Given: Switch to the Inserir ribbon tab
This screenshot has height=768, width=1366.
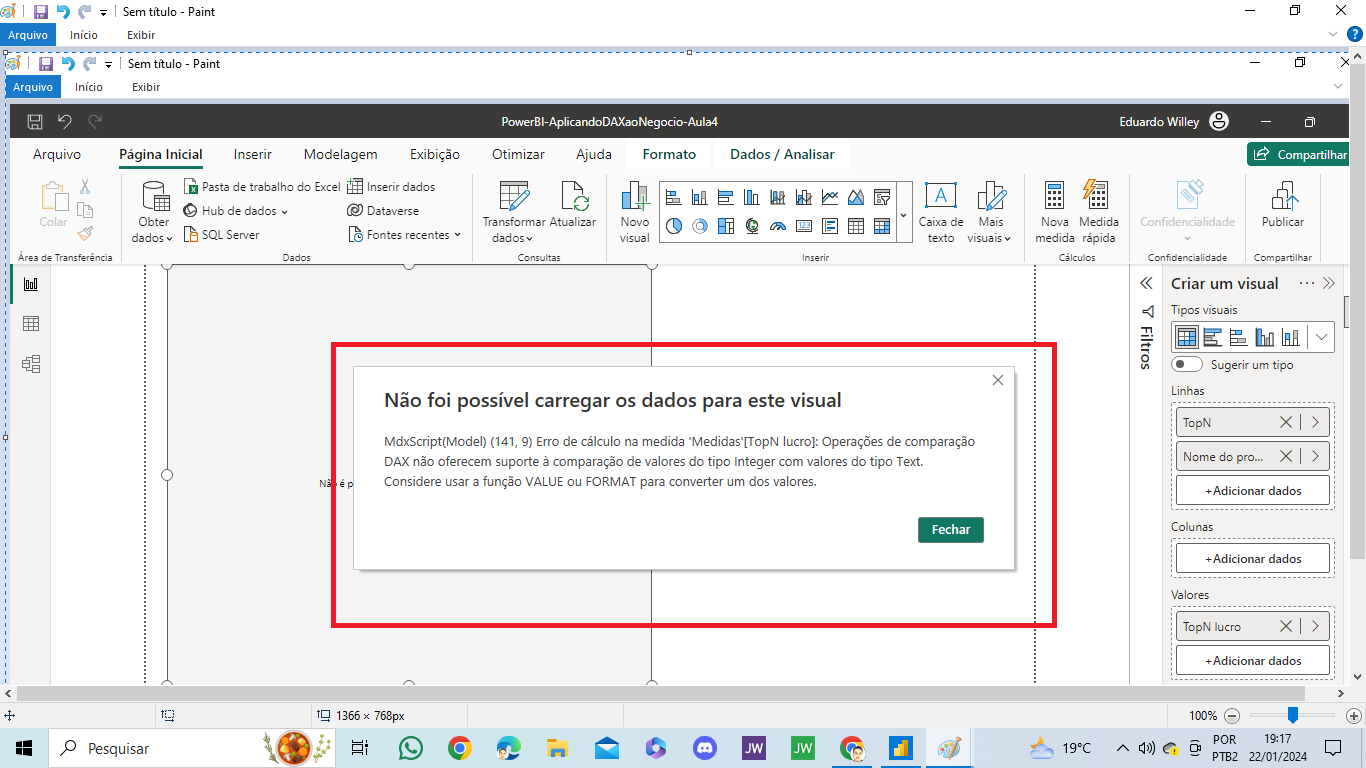Looking at the screenshot, I should [252, 154].
